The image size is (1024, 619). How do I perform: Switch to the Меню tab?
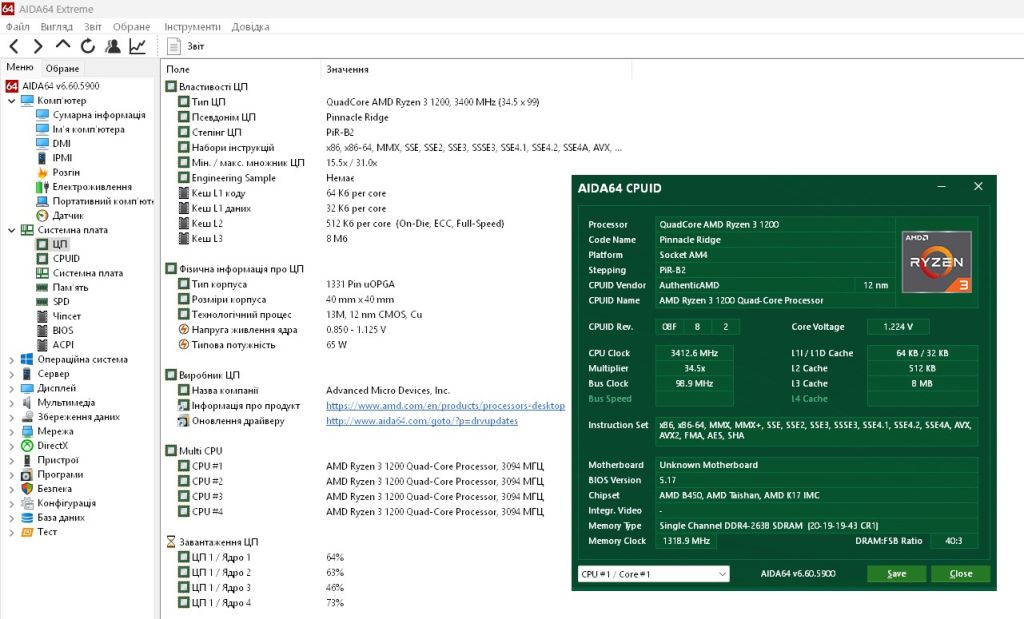[x=20, y=67]
